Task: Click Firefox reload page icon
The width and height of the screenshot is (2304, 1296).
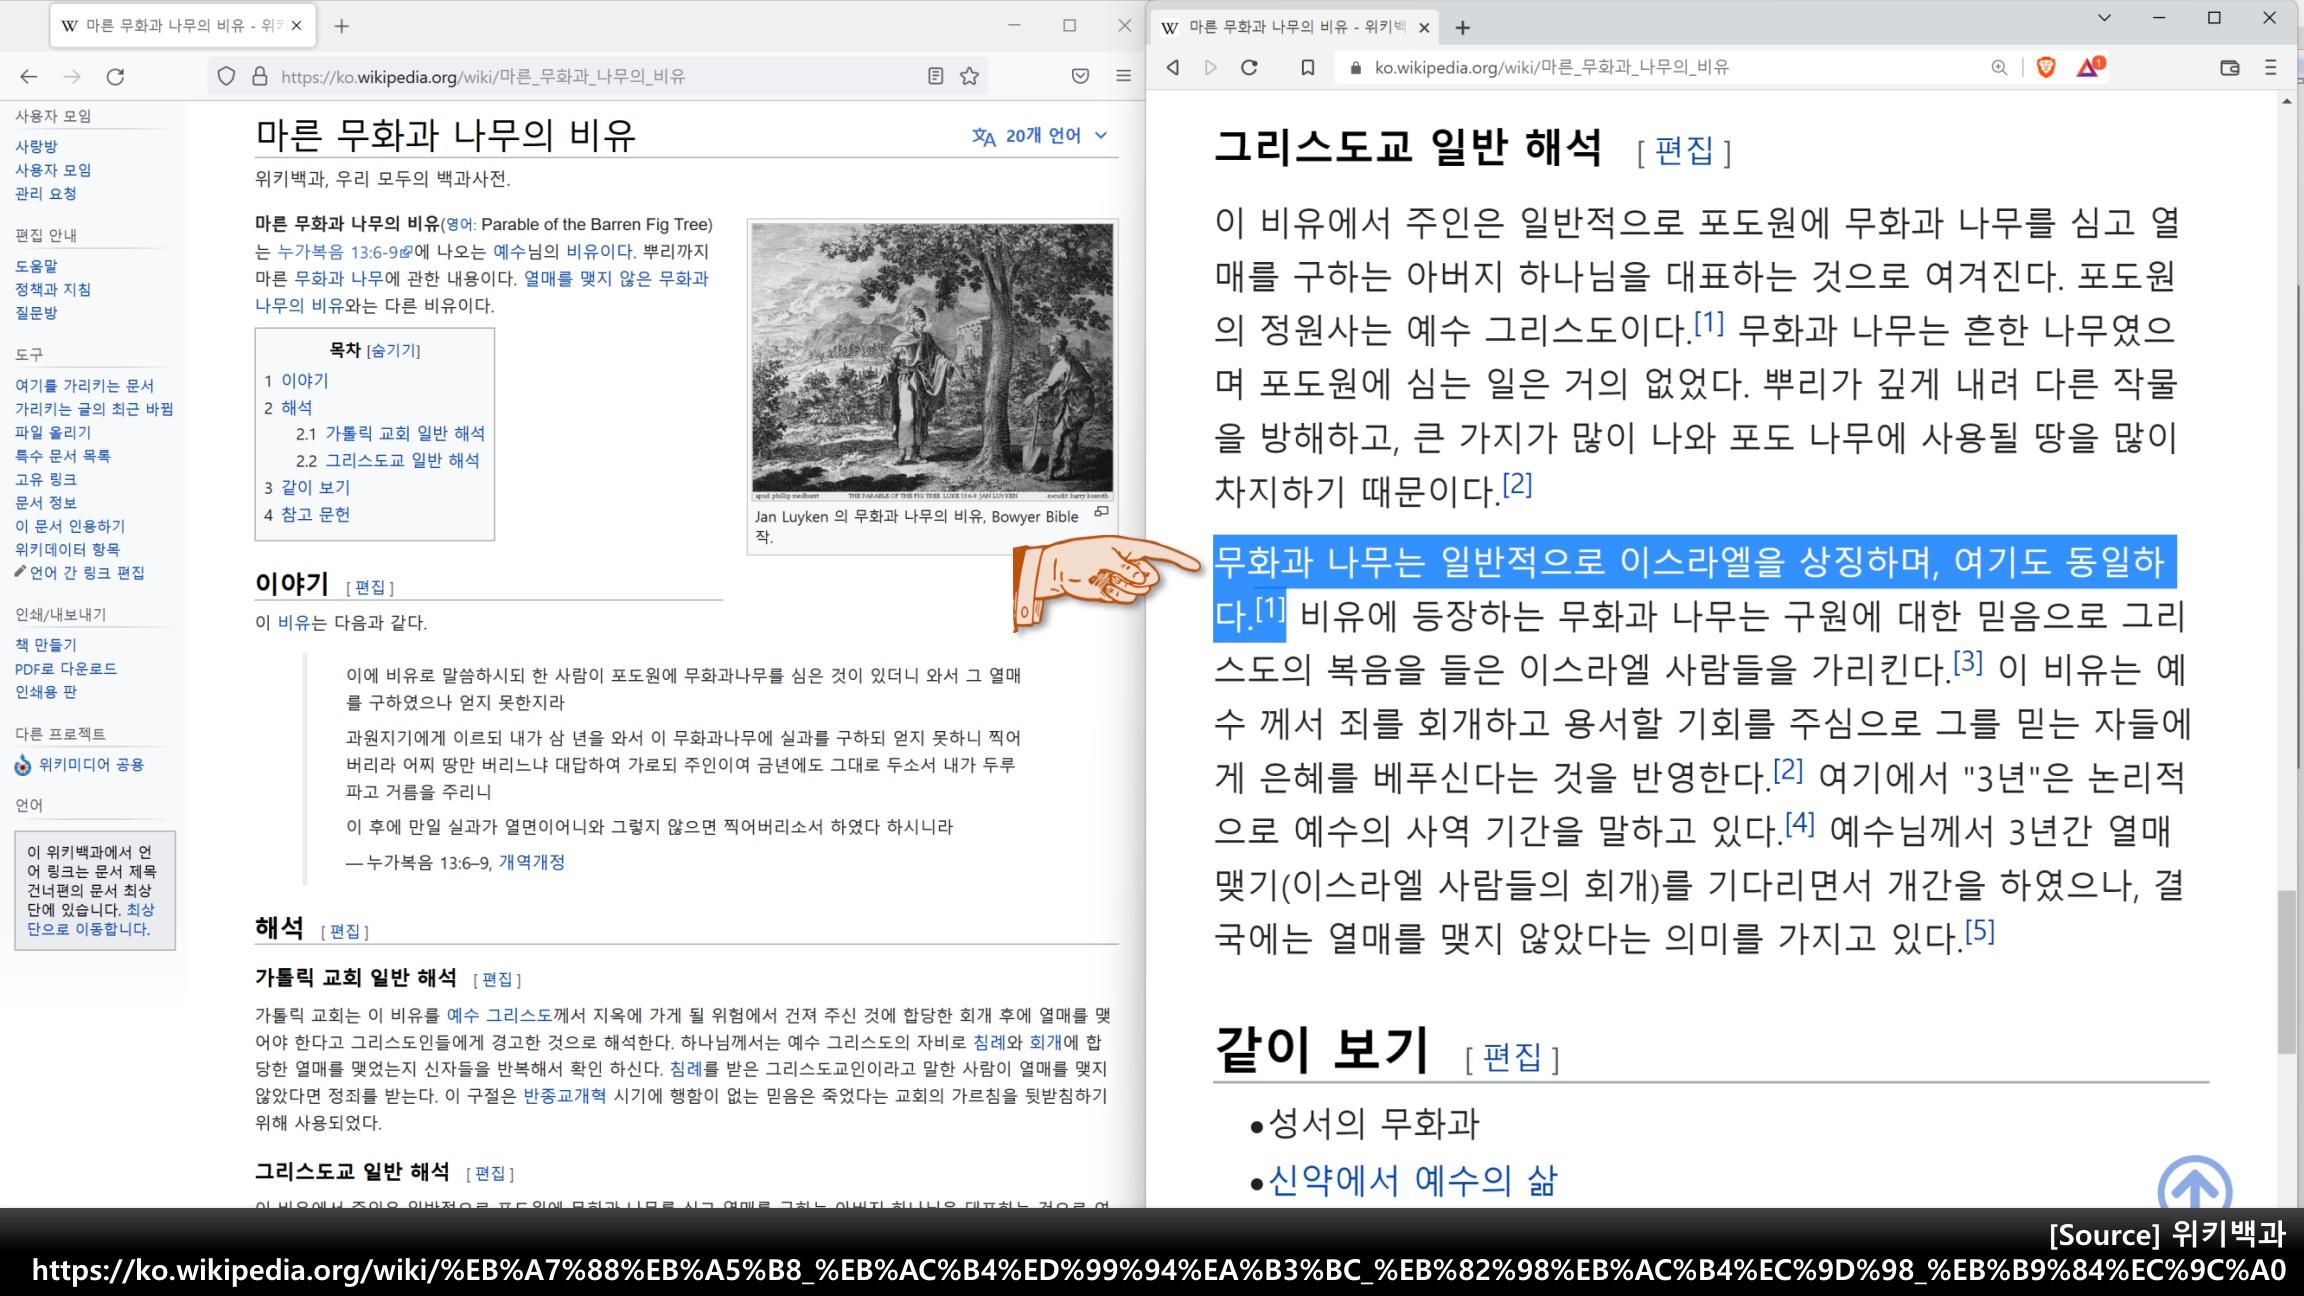Action: pyautogui.click(x=115, y=76)
